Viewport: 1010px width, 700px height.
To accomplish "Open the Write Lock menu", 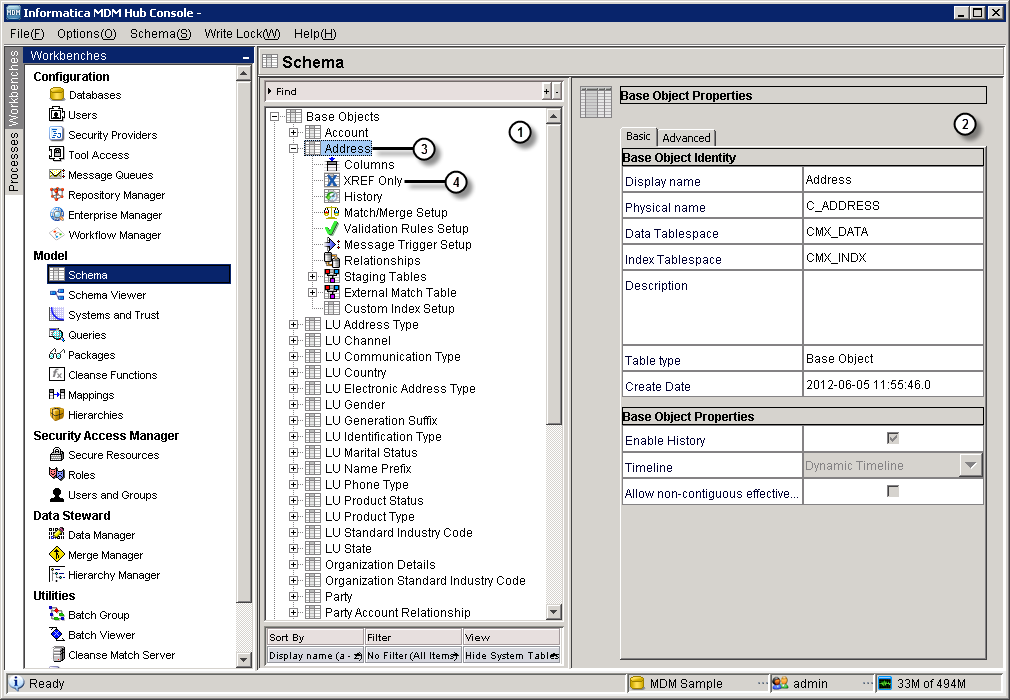I will pyautogui.click(x=242, y=33).
